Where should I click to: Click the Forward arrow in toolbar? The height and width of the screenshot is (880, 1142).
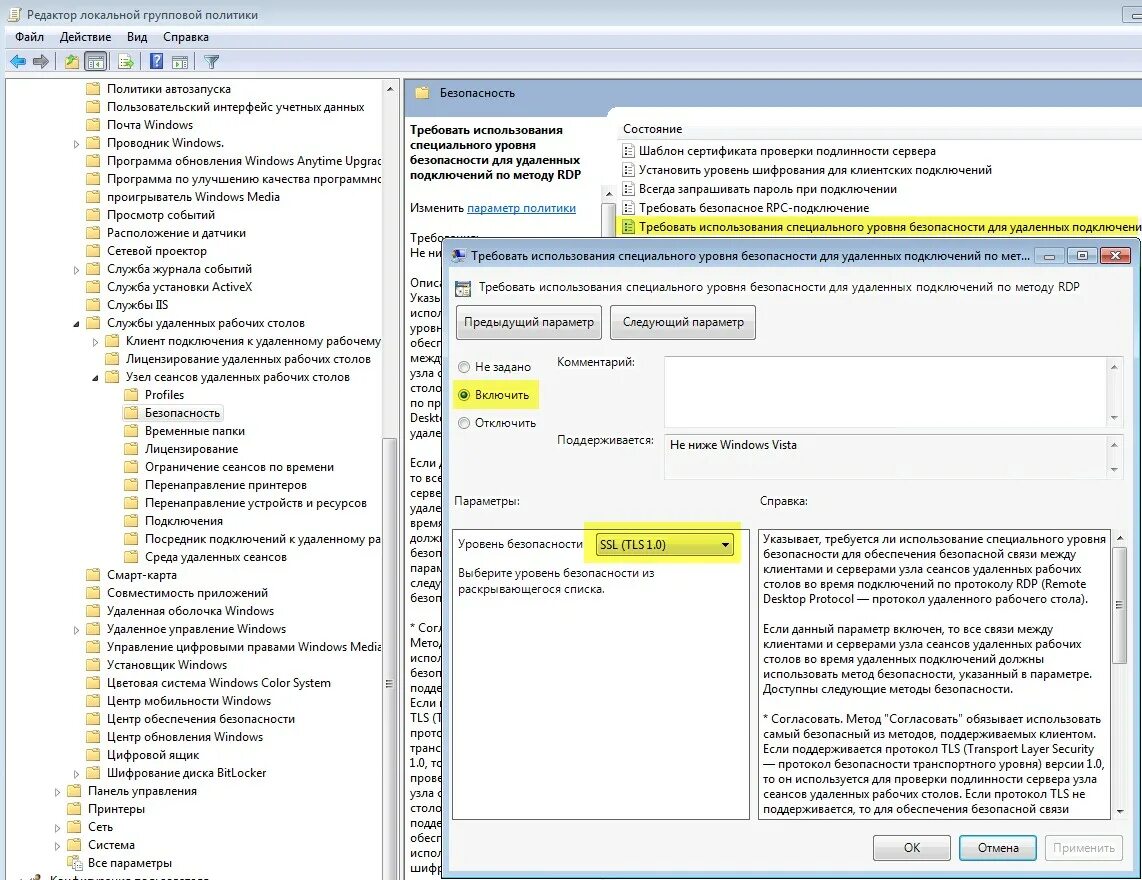pyautogui.click(x=41, y=62)
